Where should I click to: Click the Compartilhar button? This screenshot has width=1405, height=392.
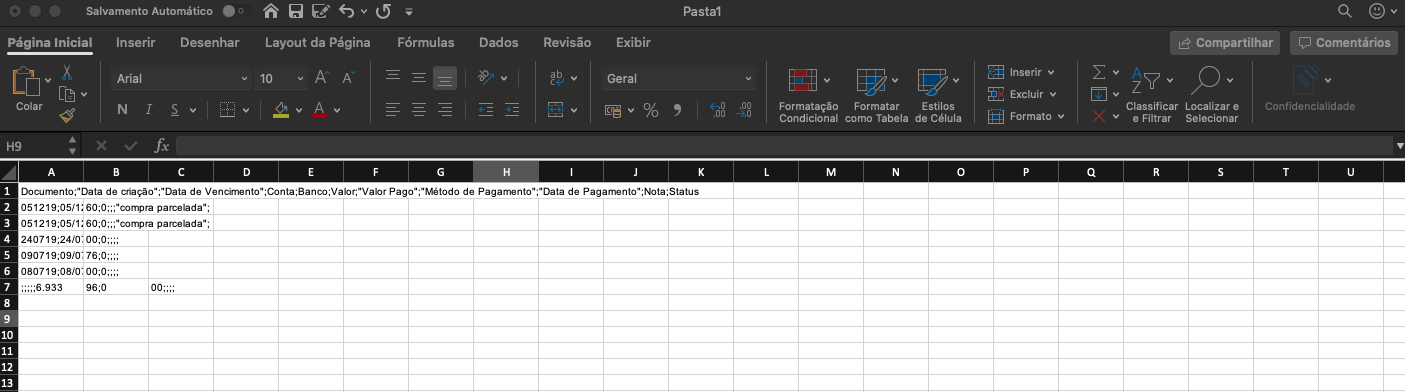1226,43
